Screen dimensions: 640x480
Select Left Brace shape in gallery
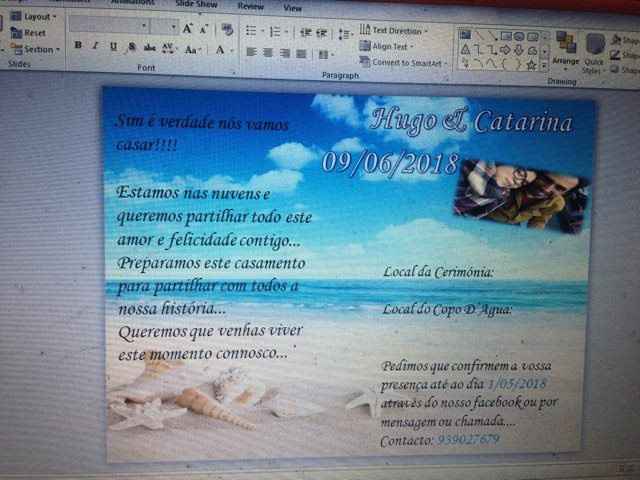coord(505,64)
